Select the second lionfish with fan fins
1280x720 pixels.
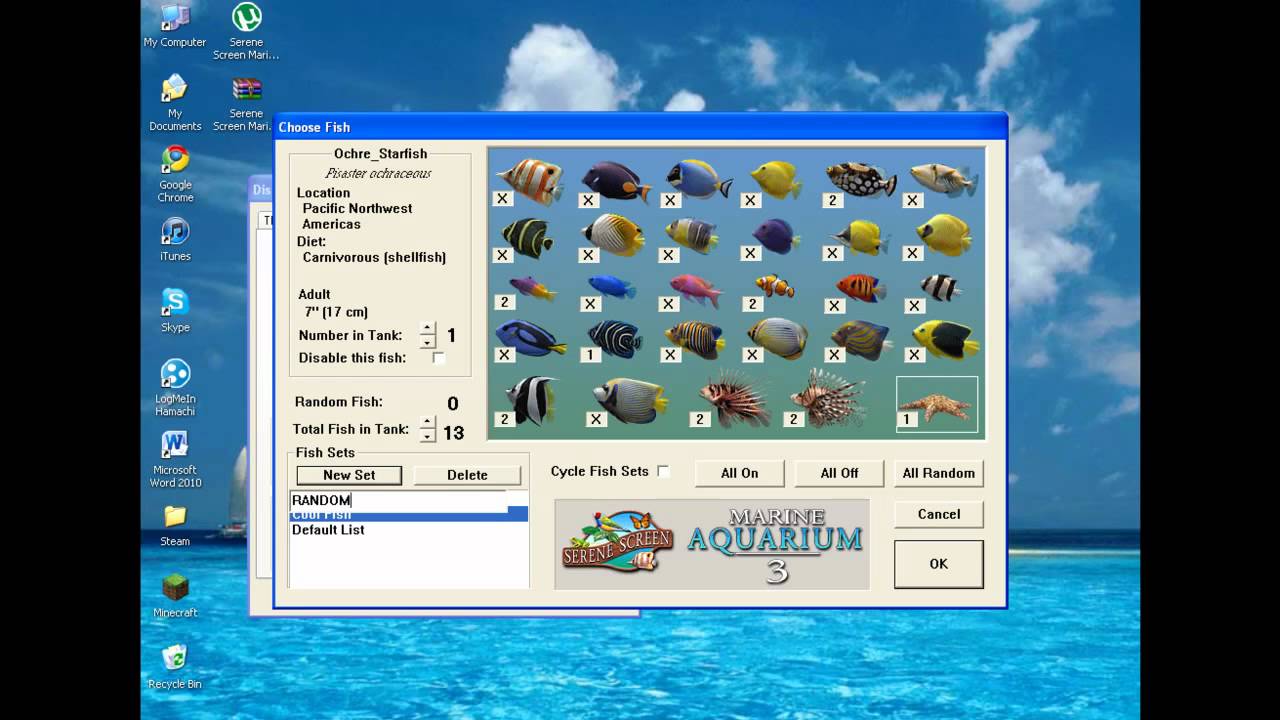click(x=829, y=398)
